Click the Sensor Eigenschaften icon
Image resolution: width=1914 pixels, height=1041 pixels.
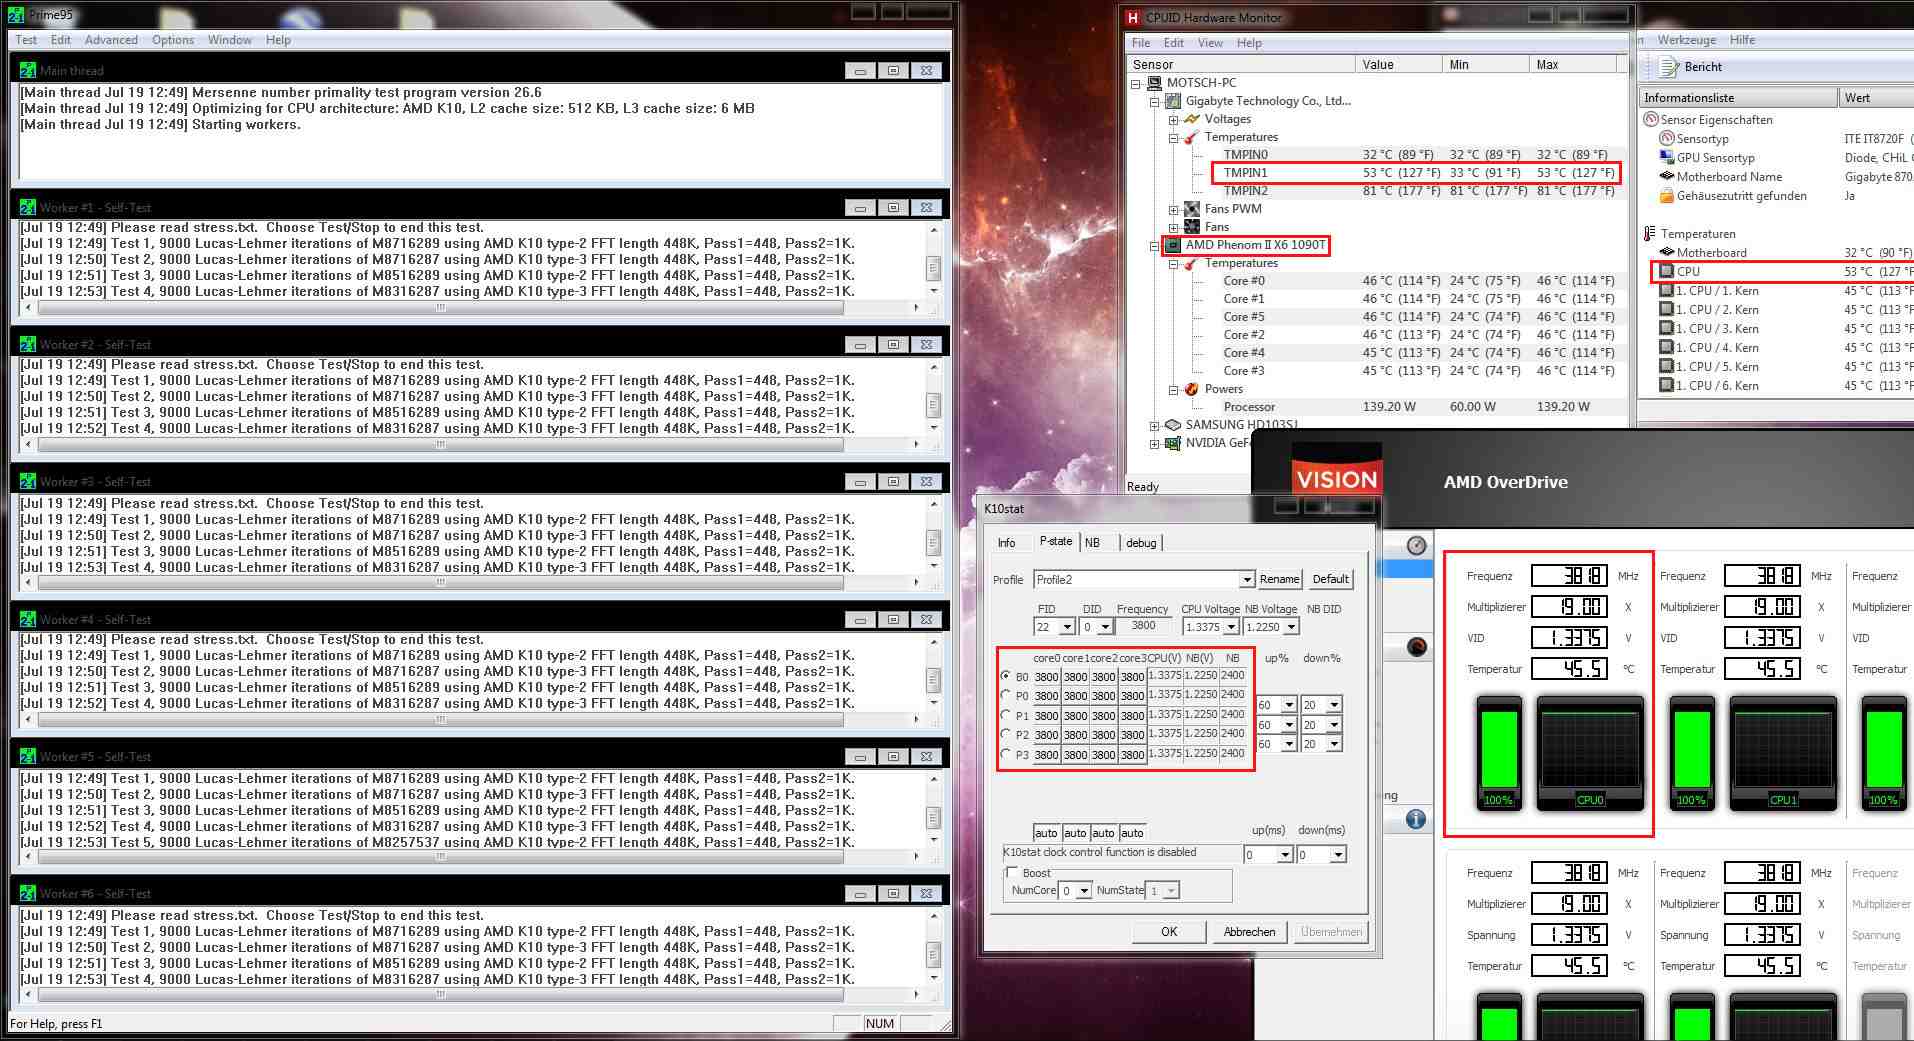pyautogui.click(x=1651, y=119)
